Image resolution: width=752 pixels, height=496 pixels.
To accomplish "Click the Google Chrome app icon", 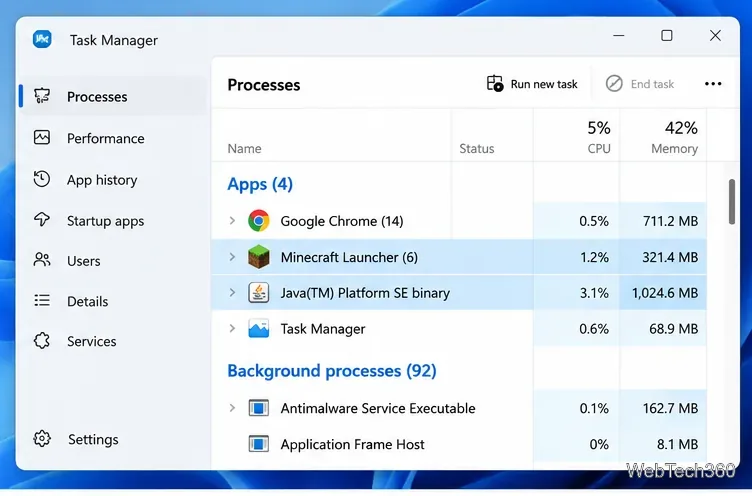I will (x=258, y=221).
